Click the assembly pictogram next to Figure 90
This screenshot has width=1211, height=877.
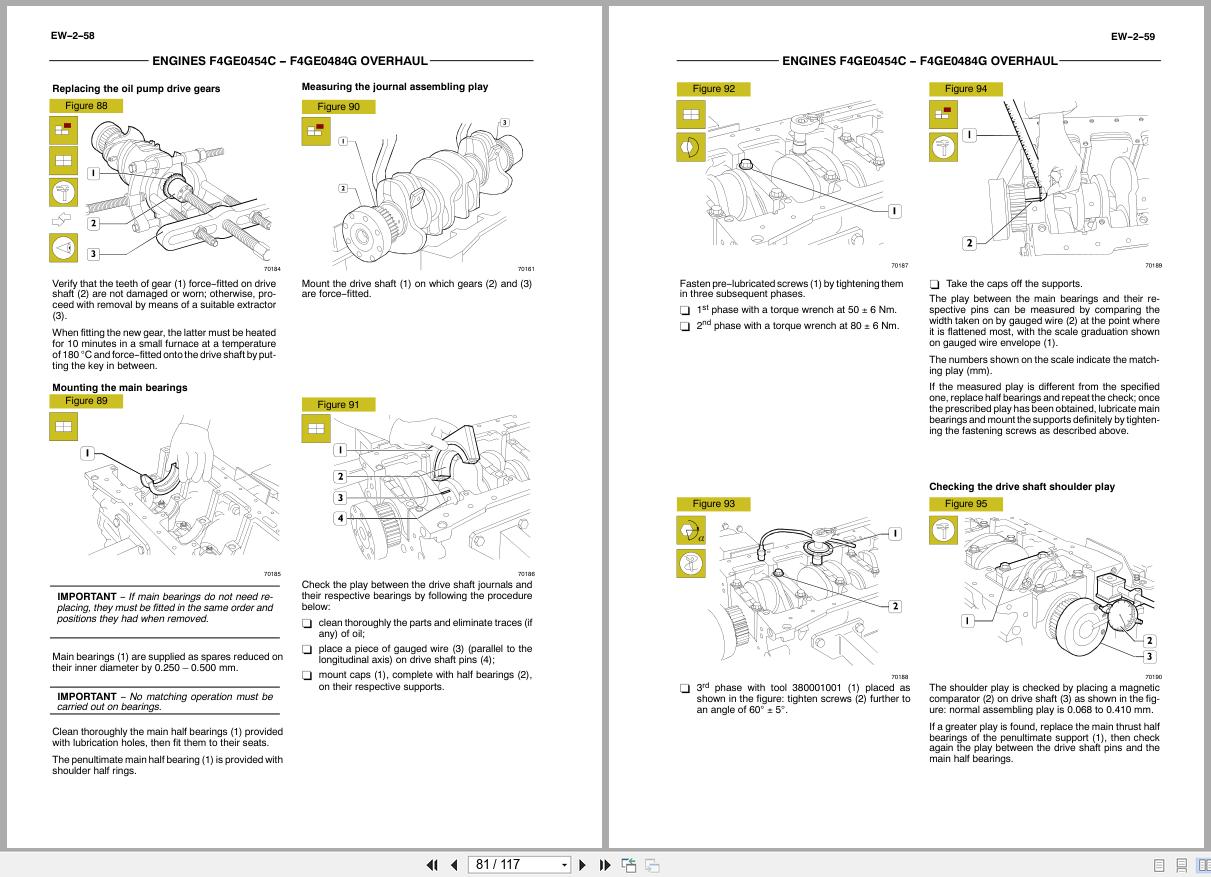(316, 131)
